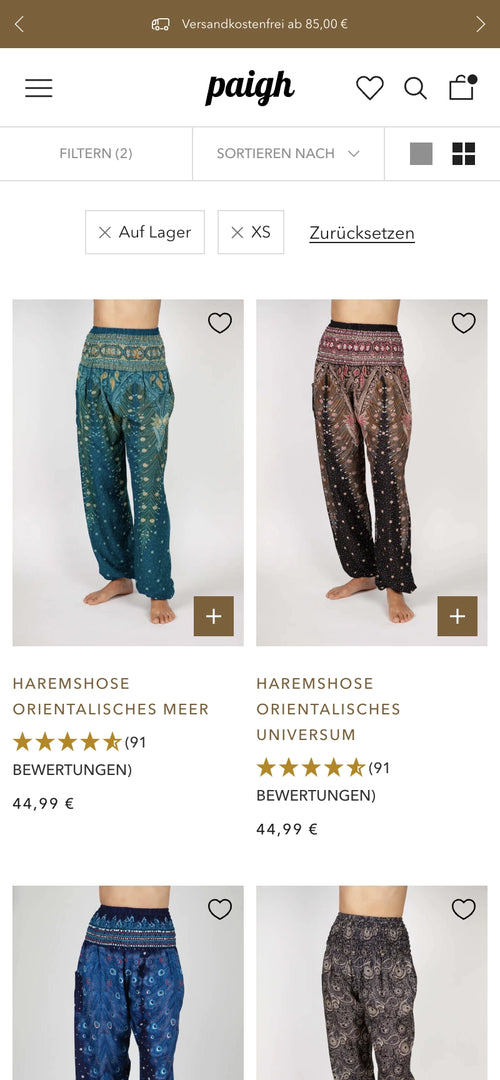
Task: Quick-add Orientalisches Meer with plus button
Action: pos(213,616)
